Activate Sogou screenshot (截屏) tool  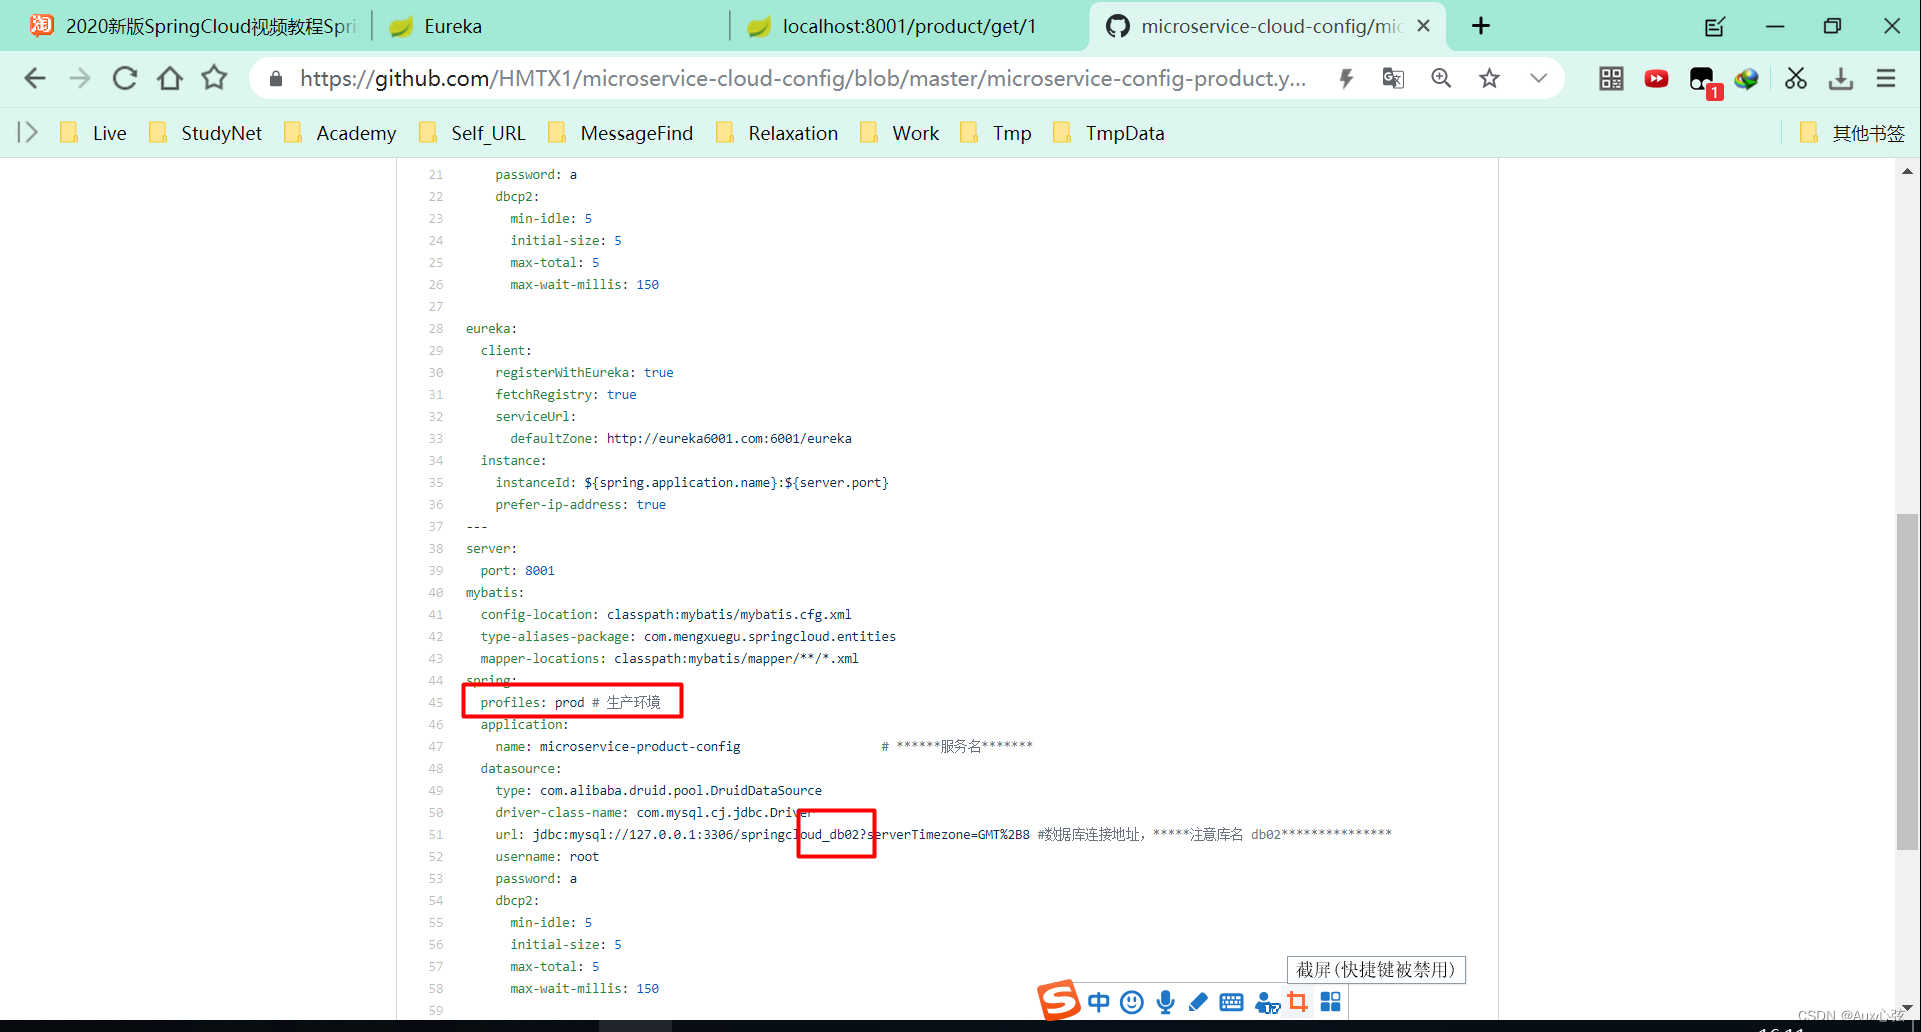click(1297, 1000)
